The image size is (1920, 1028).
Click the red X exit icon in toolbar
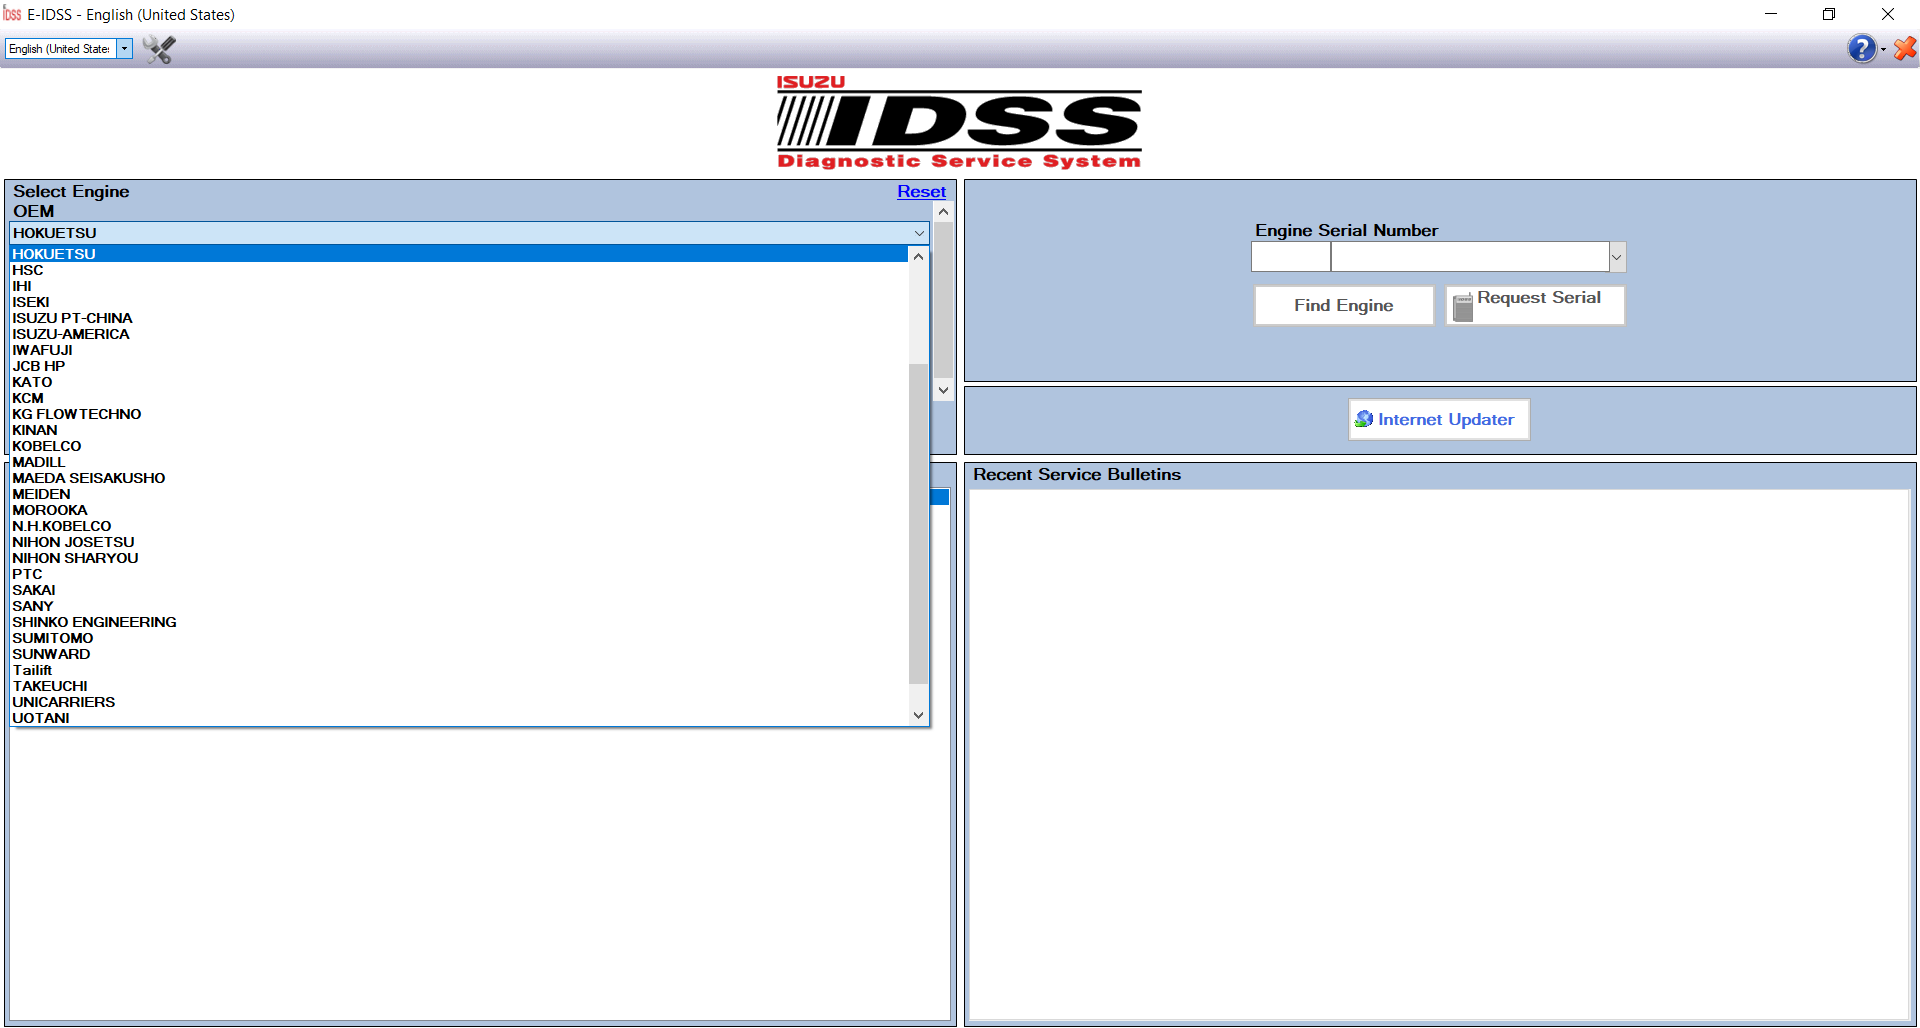pyautogui.click(x=1905, y=48)
